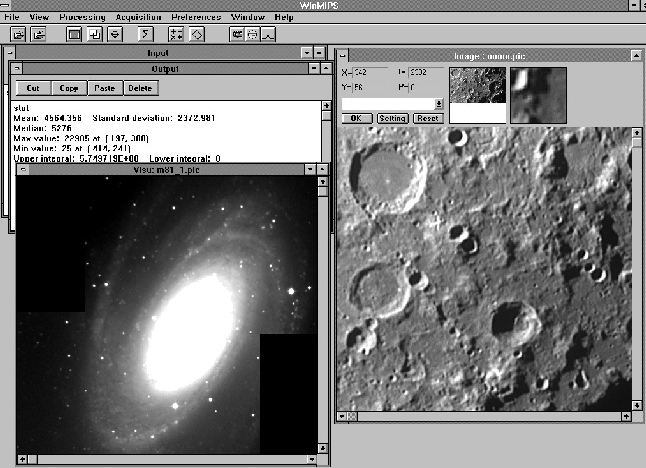Image resolution: width=646 pixels, height=468 pixels.
Task: Open the Visu m81 window control menu
Action: point(23,170)
